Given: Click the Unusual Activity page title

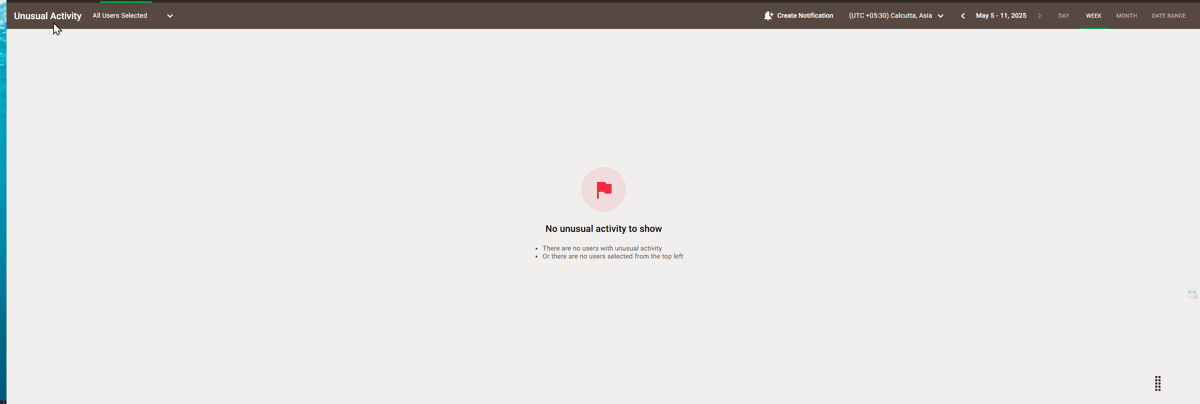Looking at the screenshot, I should tap(48, 16).
